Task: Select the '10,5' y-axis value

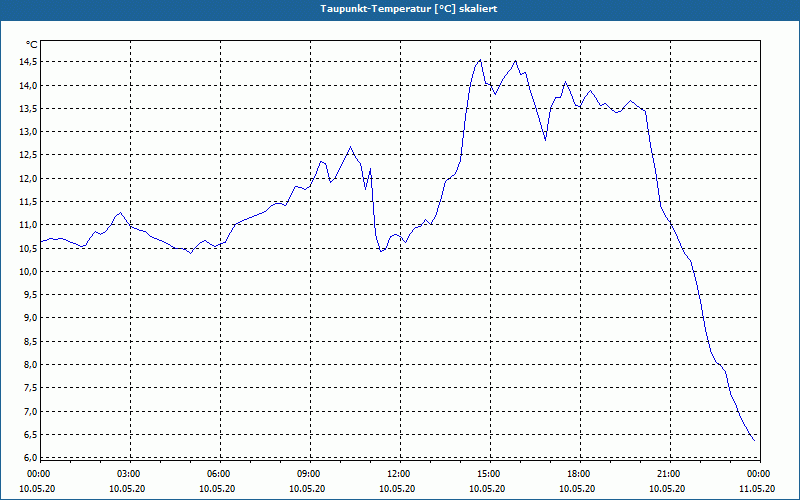Action: [28, 248]
